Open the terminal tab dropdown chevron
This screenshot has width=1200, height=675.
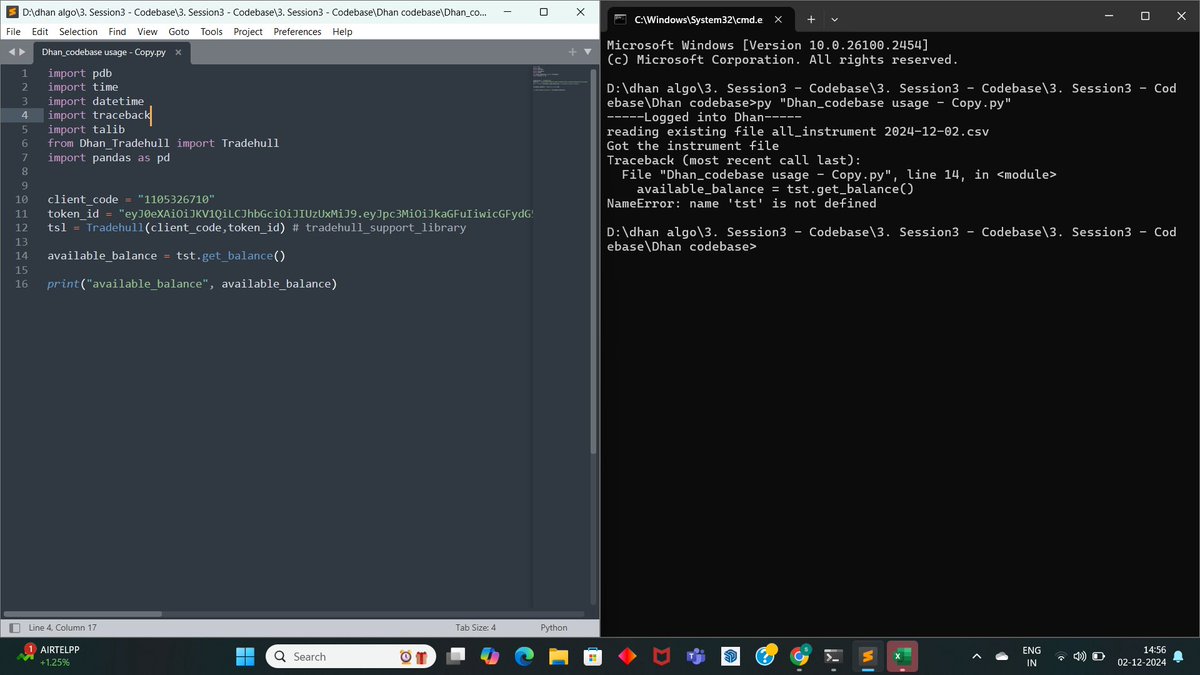click(x=835, y=18)
